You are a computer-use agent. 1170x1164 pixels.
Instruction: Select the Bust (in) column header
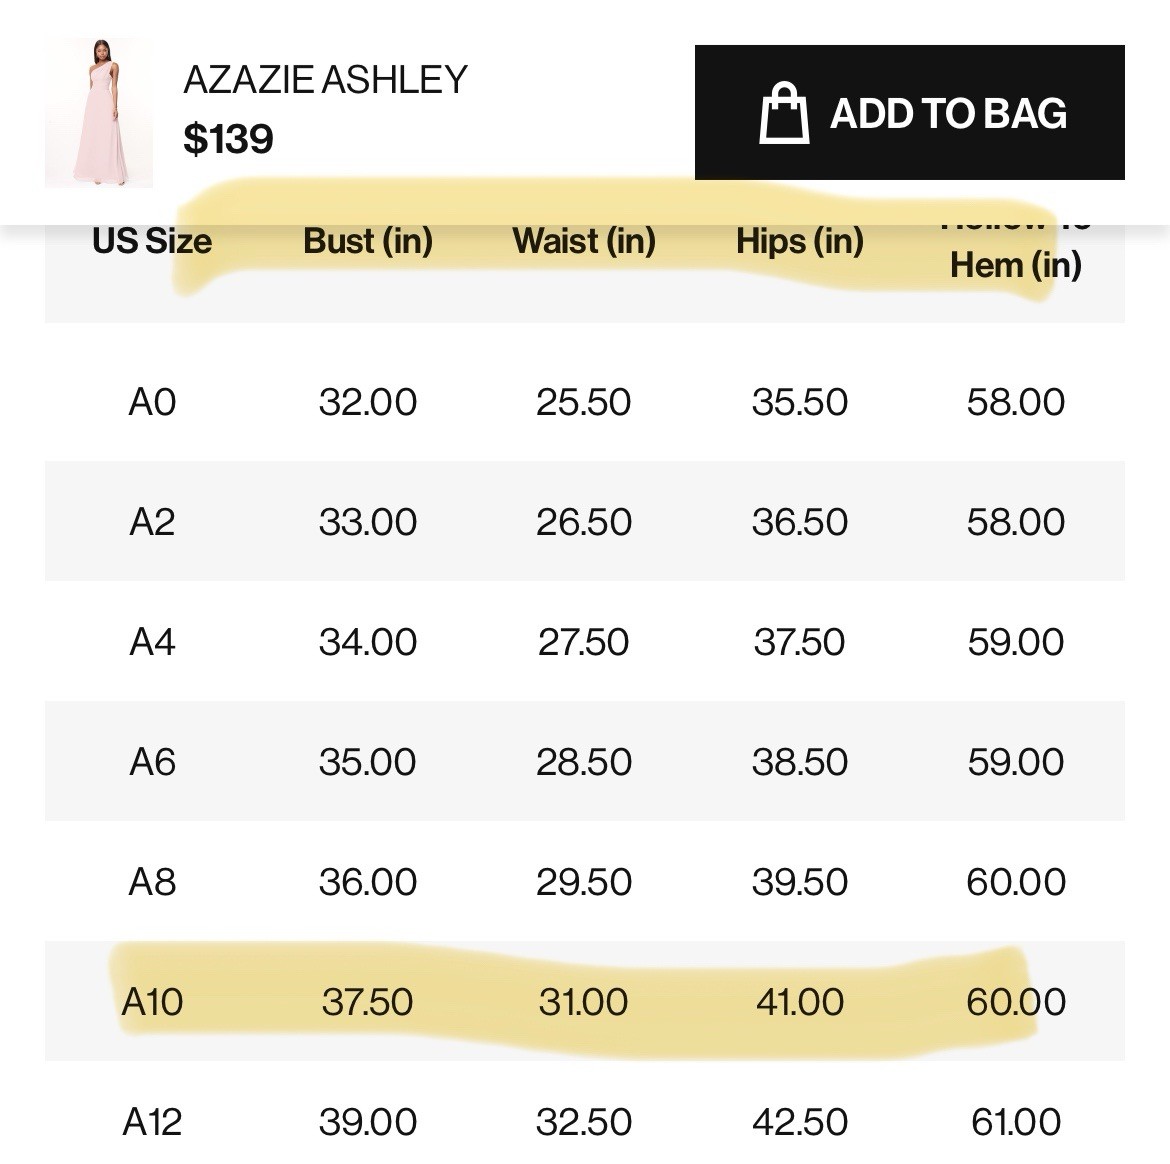pyautogui.click(x=368, y=241)
